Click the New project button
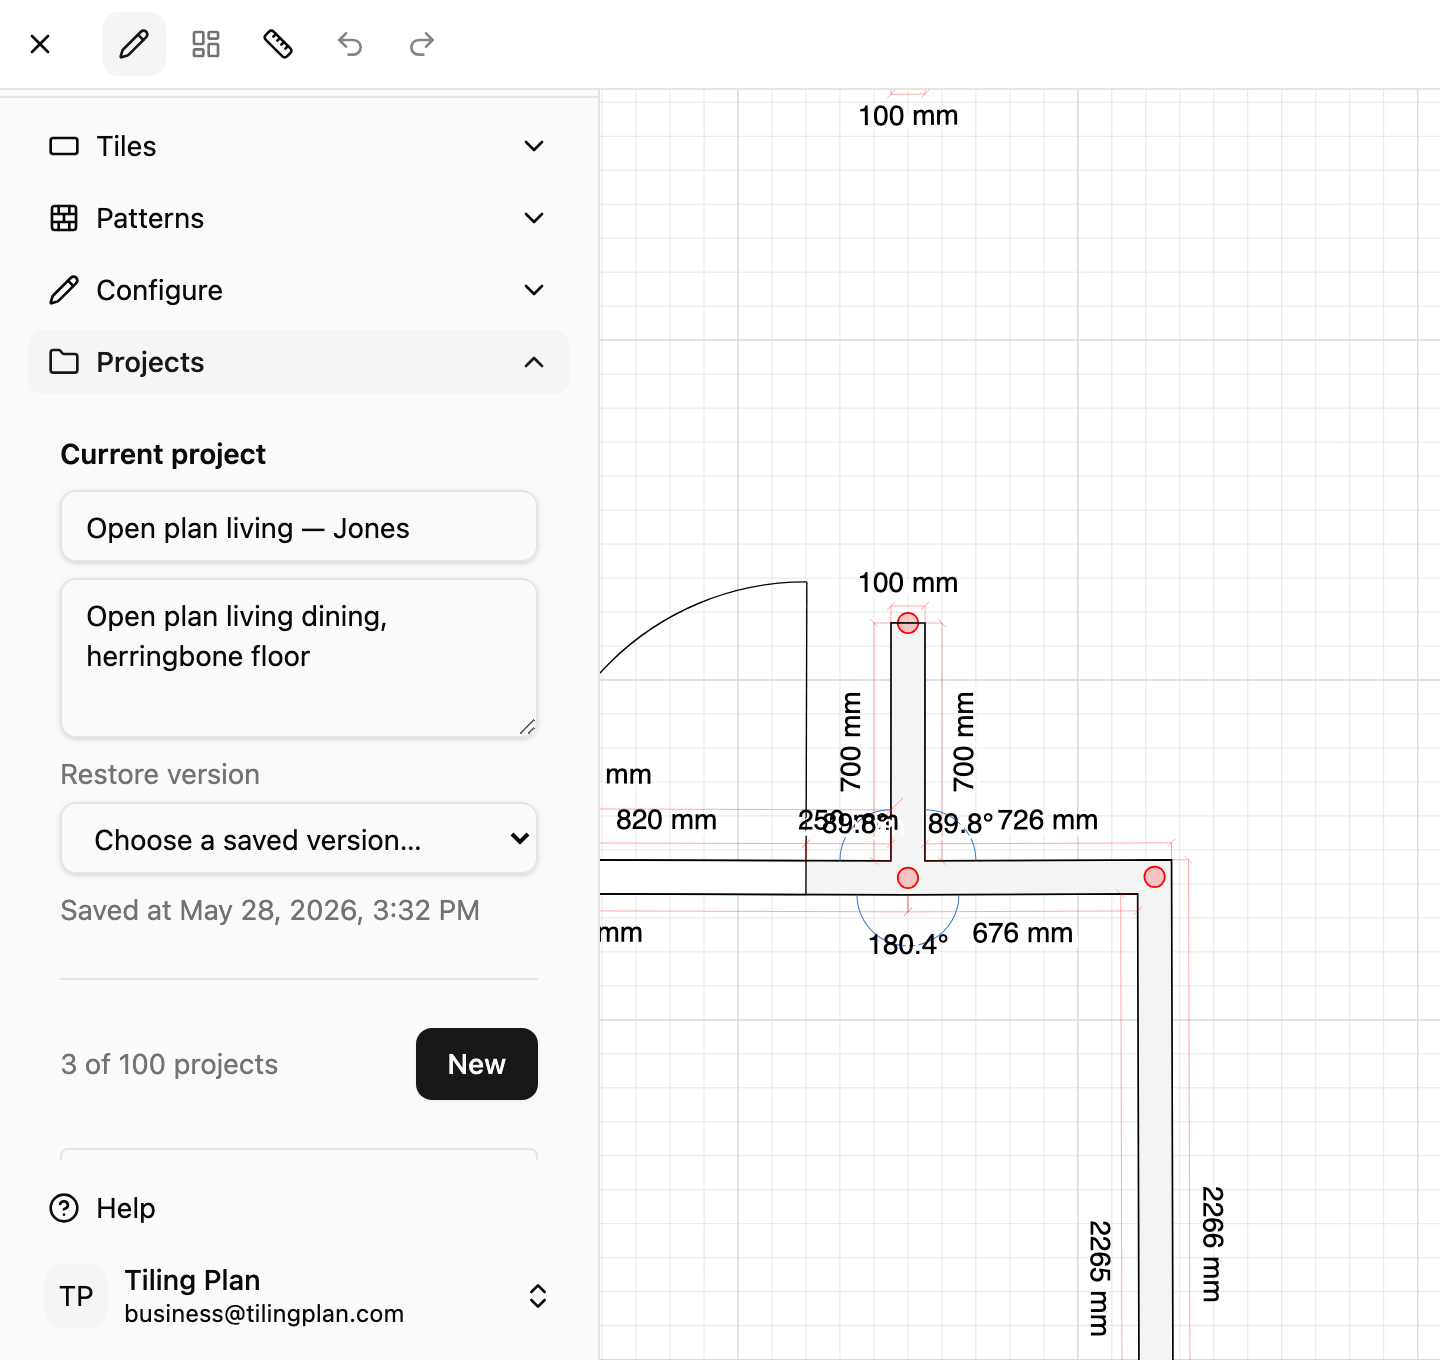Screen dimensions: 1440x1360 coord(477,1064)
